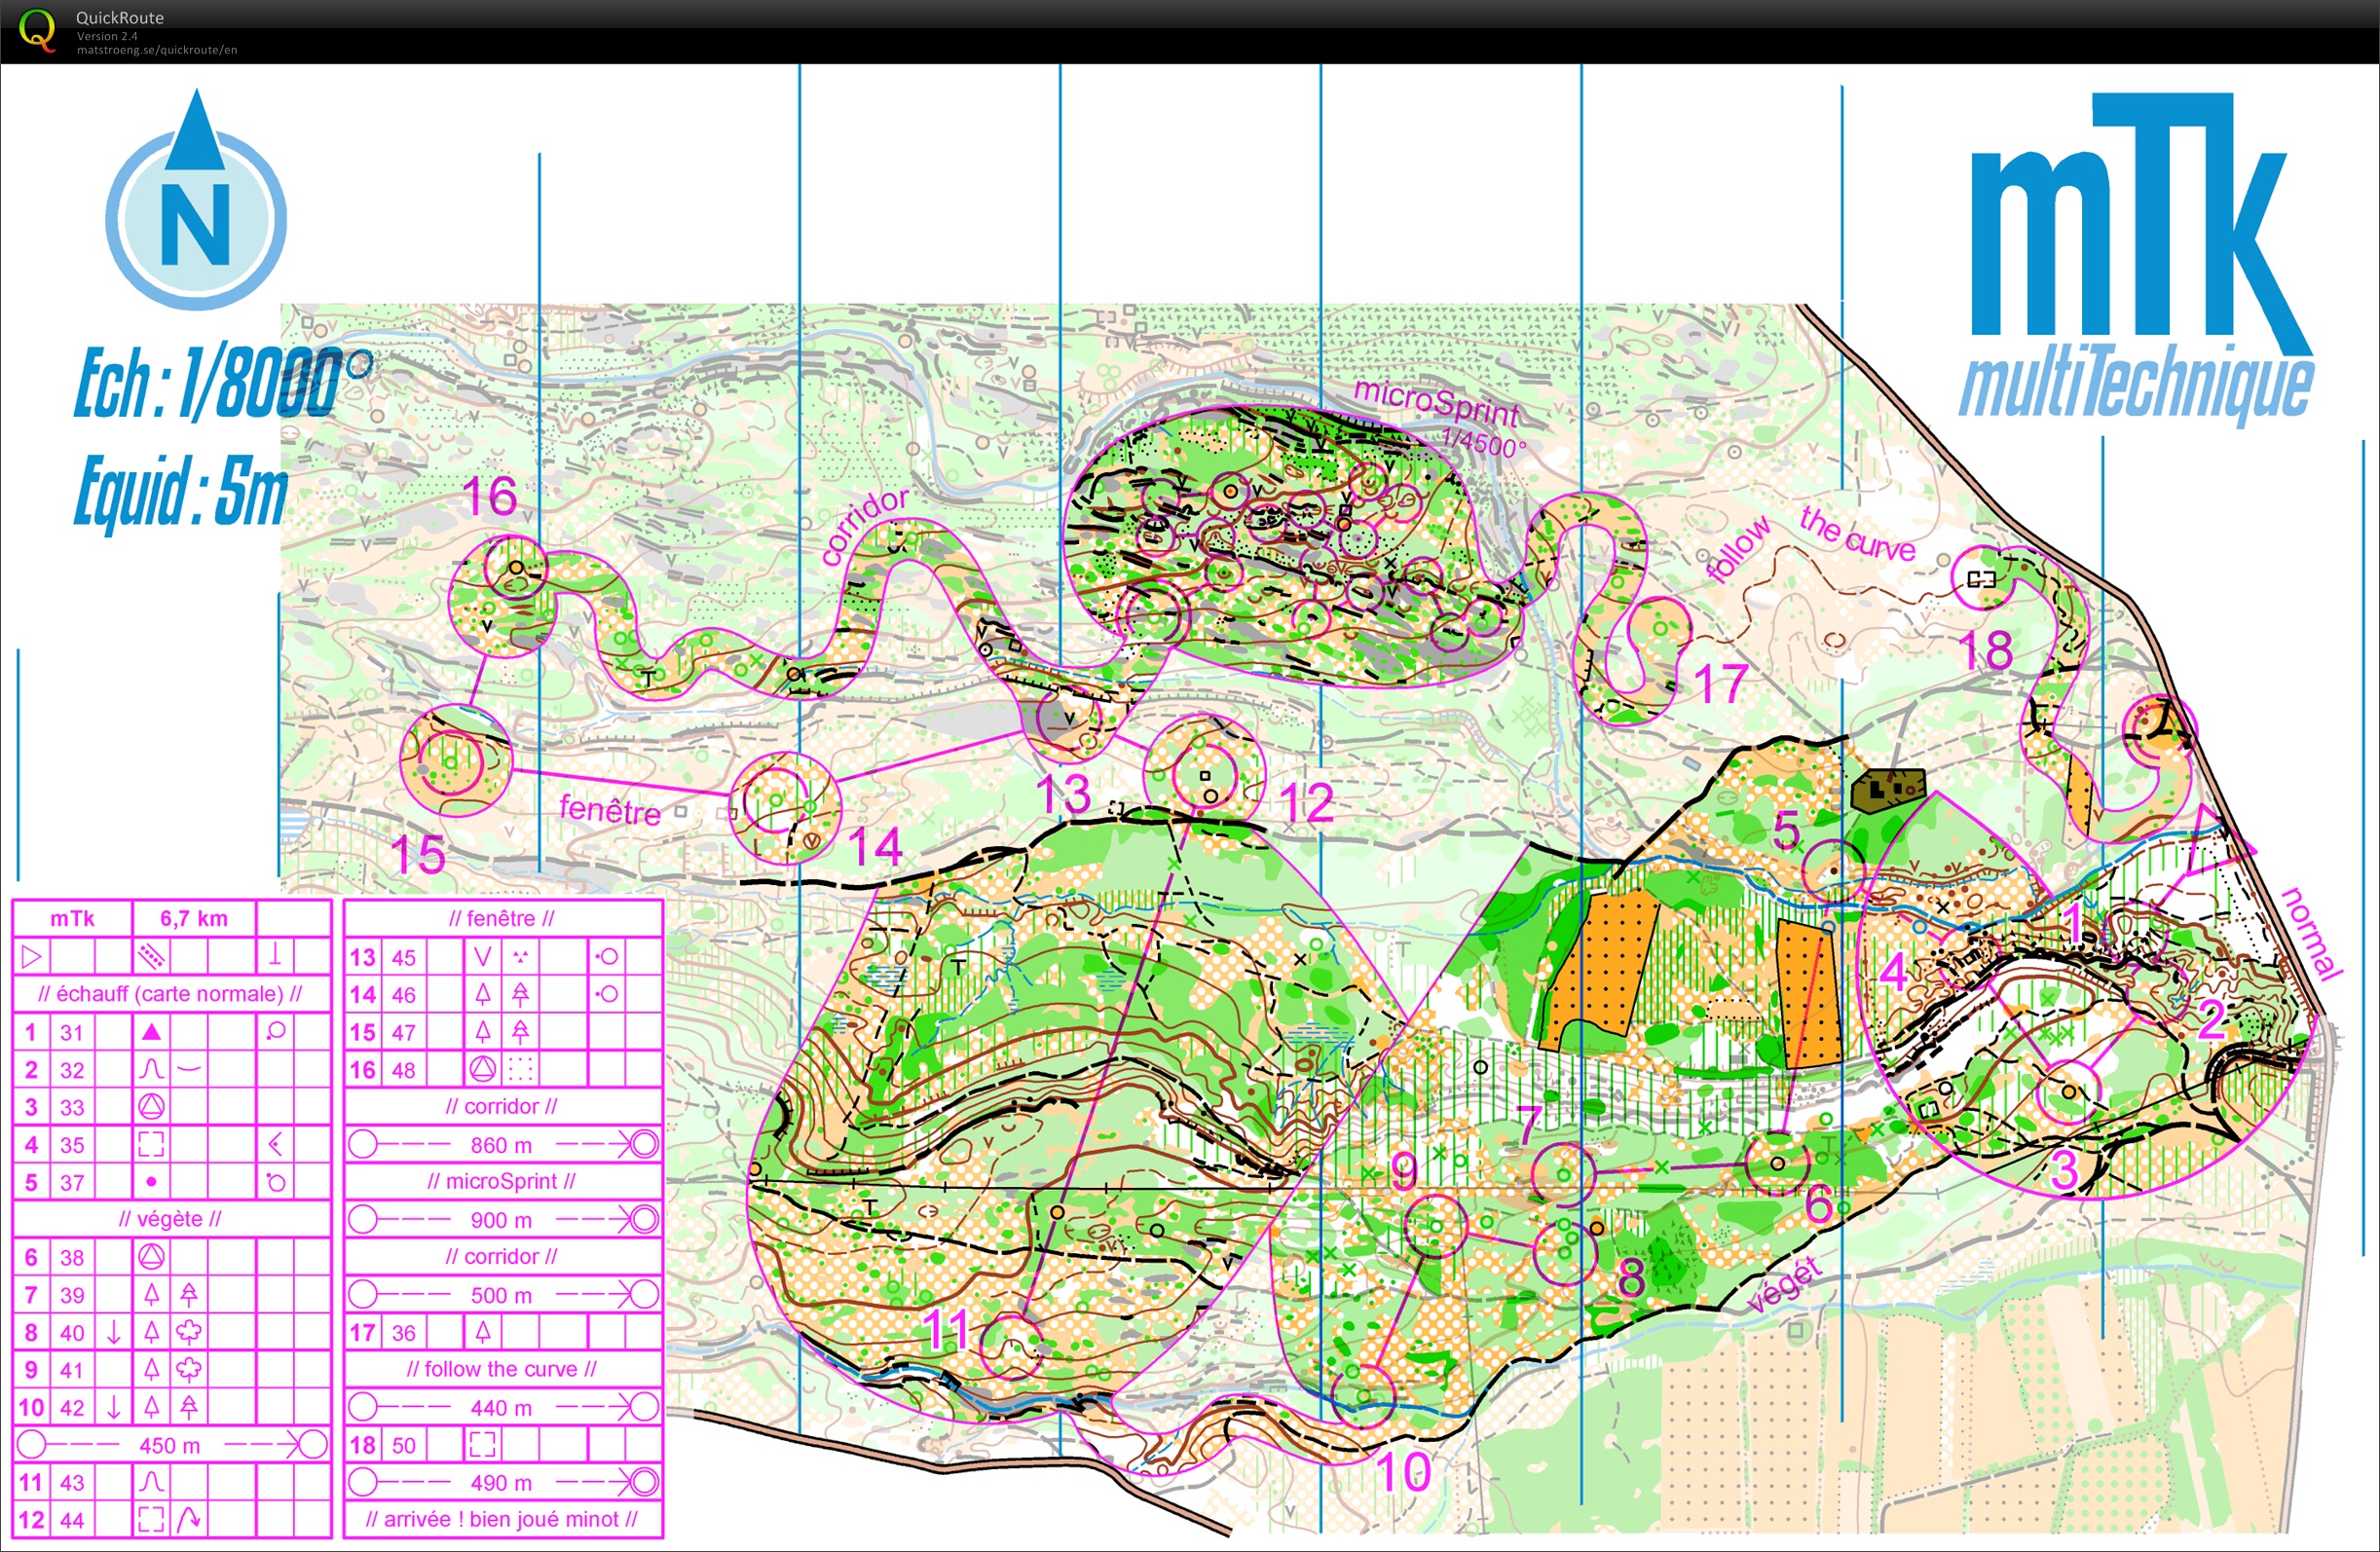Click the 'multiTechnique' caption
Image resolution: width=2380 pixels, height=1552 pixels.
click(x=2136, y=383)
